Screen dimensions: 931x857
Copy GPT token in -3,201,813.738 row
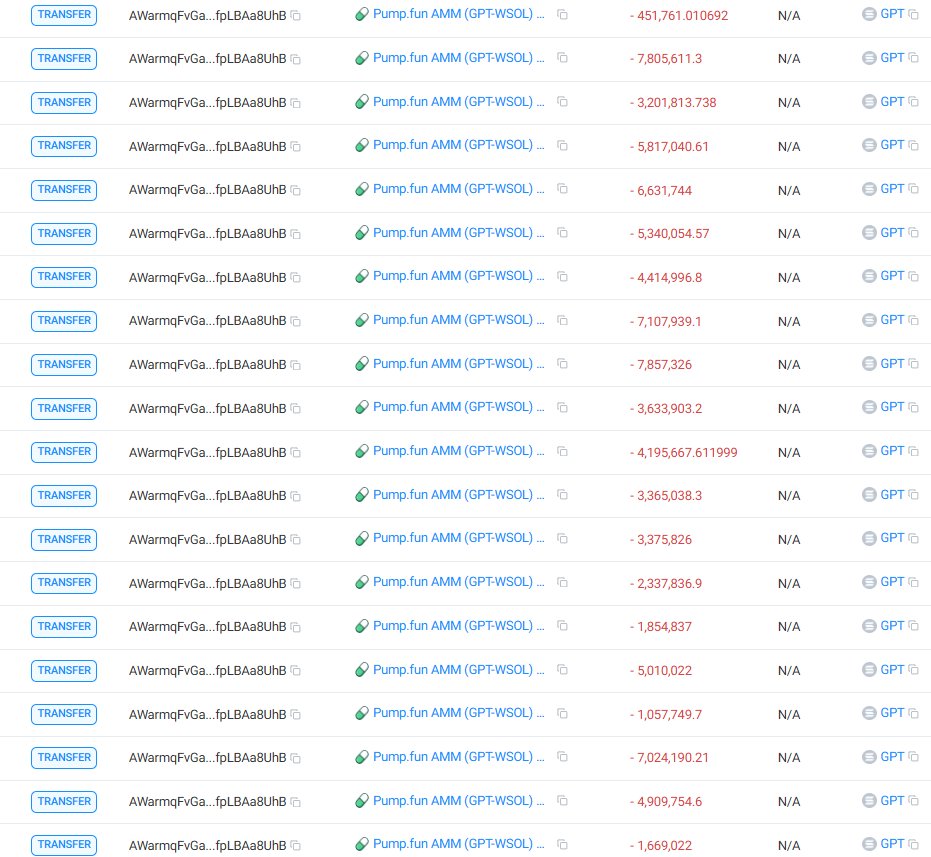click(x=914, y=102)
